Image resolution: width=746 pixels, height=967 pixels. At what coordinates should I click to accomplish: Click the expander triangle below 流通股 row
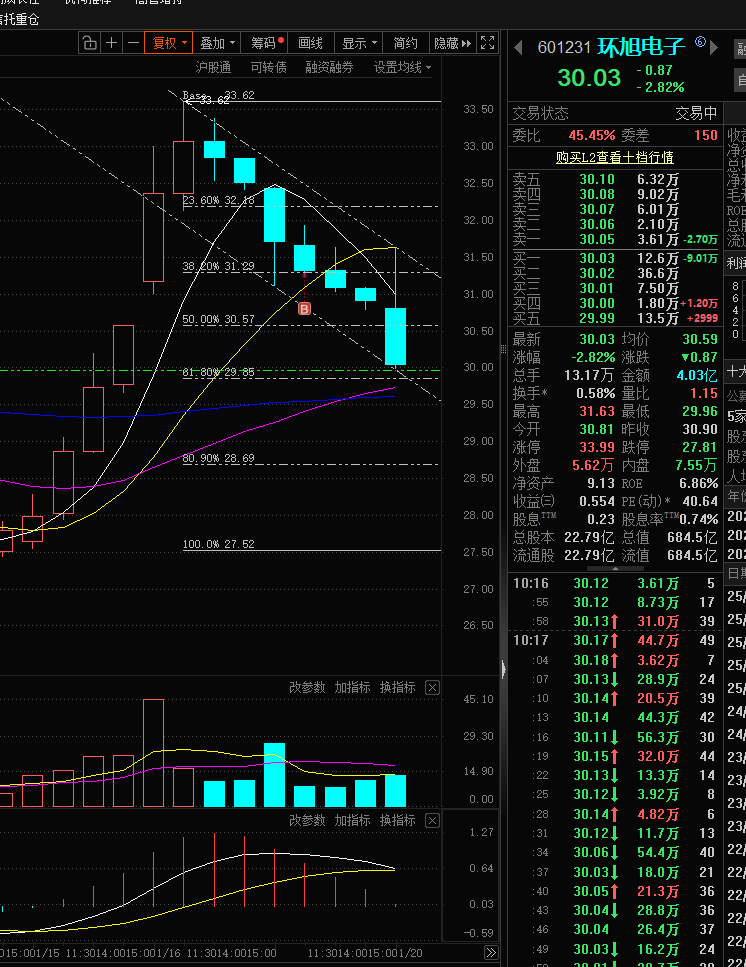coord(615,567)
